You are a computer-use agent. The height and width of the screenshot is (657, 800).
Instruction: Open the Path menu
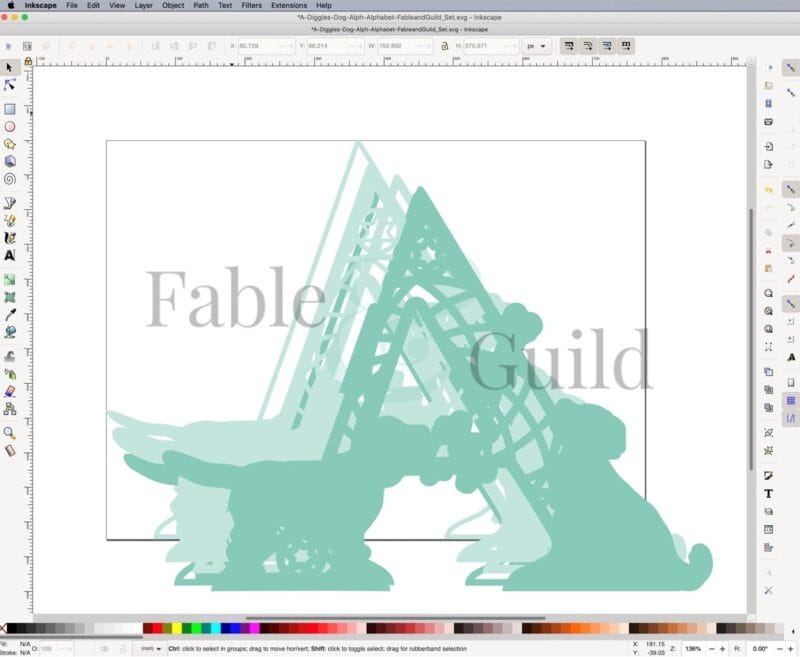click(199, 5)
